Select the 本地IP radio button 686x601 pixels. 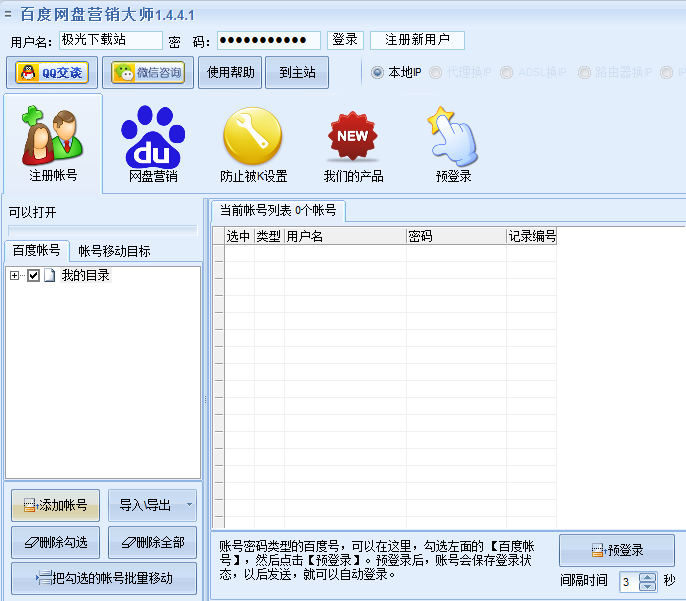point(377,72)
